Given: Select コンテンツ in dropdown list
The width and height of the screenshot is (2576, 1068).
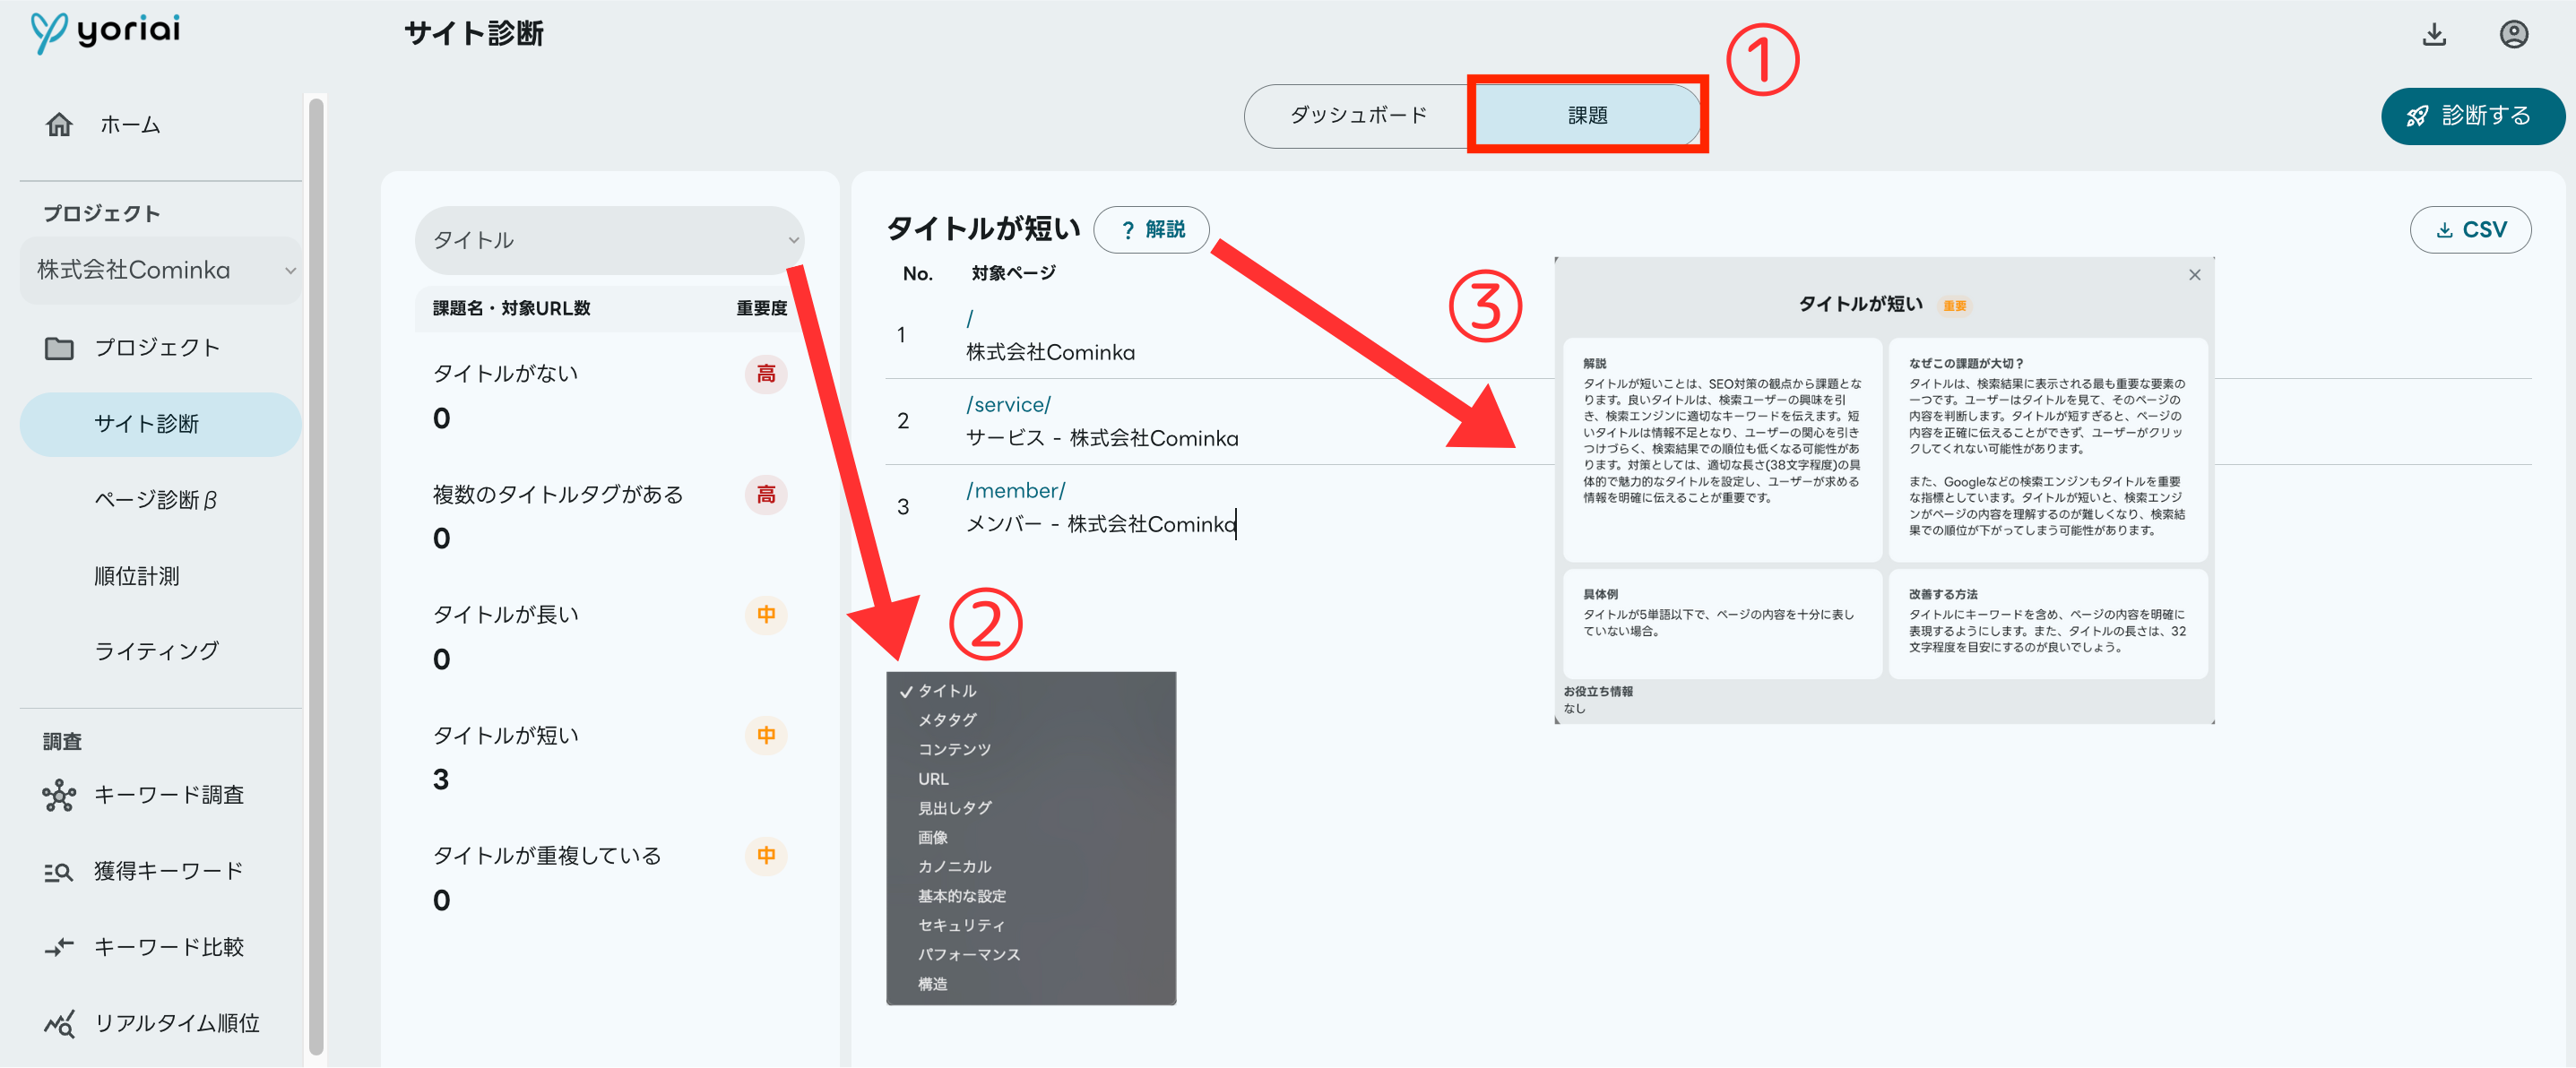Looking at the screenshot, I should pos(954,750).
